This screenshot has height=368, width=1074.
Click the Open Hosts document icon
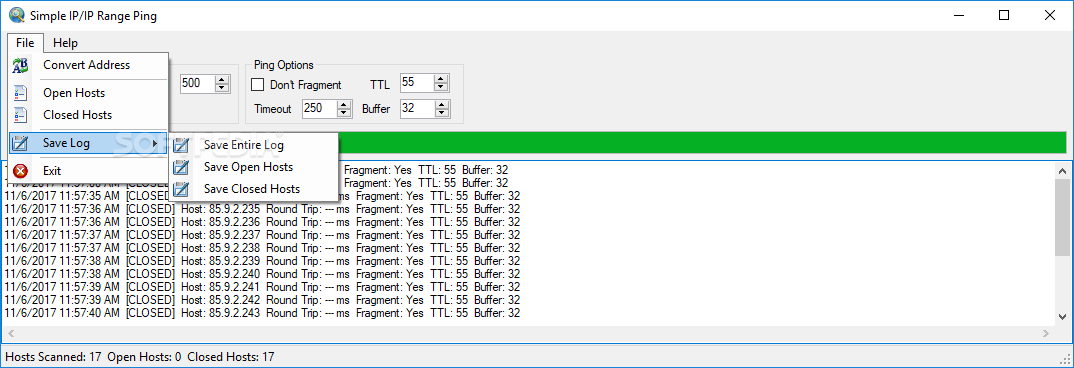pyautogui.click(x=21, y=93)
